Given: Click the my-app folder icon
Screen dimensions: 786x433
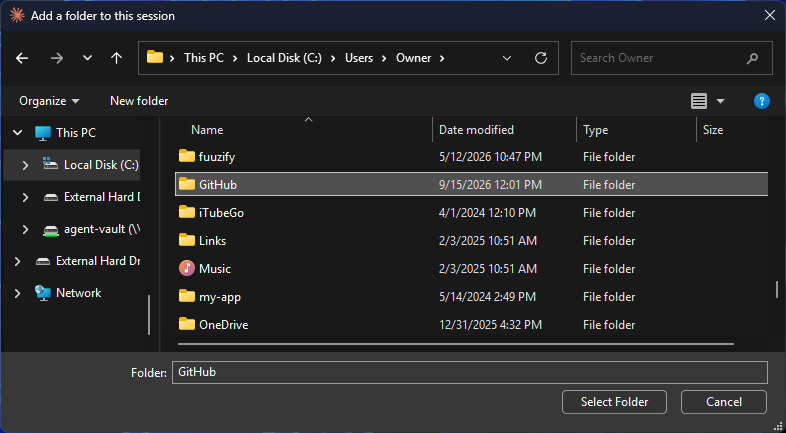Looking at the screenshot, I should (186, 296).
